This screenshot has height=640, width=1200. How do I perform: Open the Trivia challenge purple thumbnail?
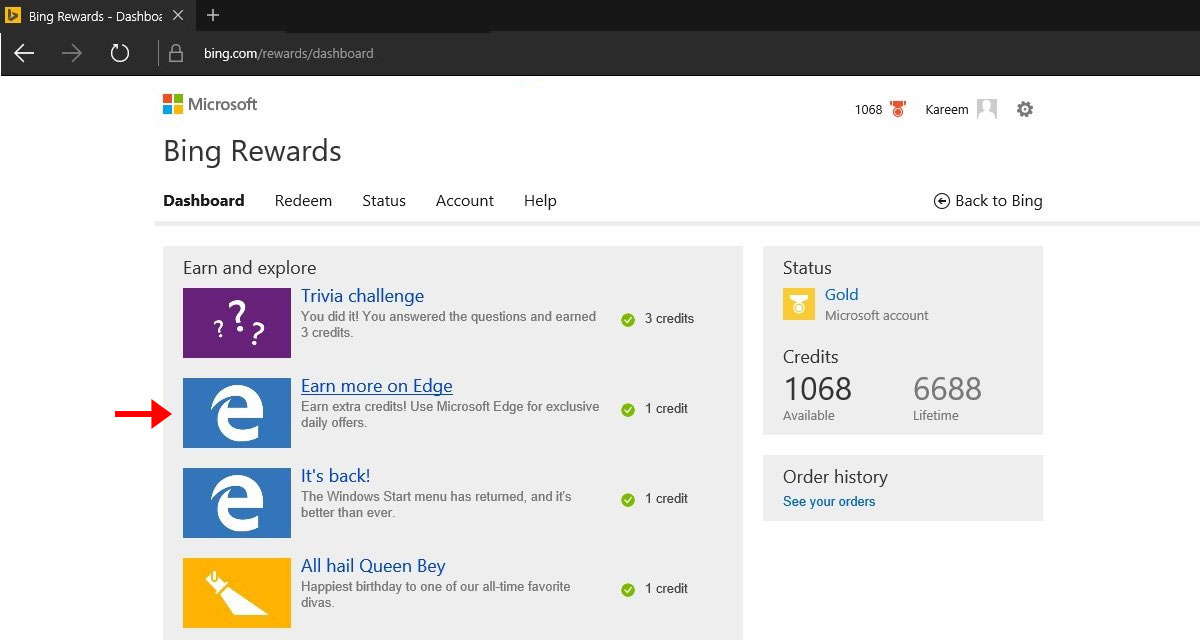point(237,323)
